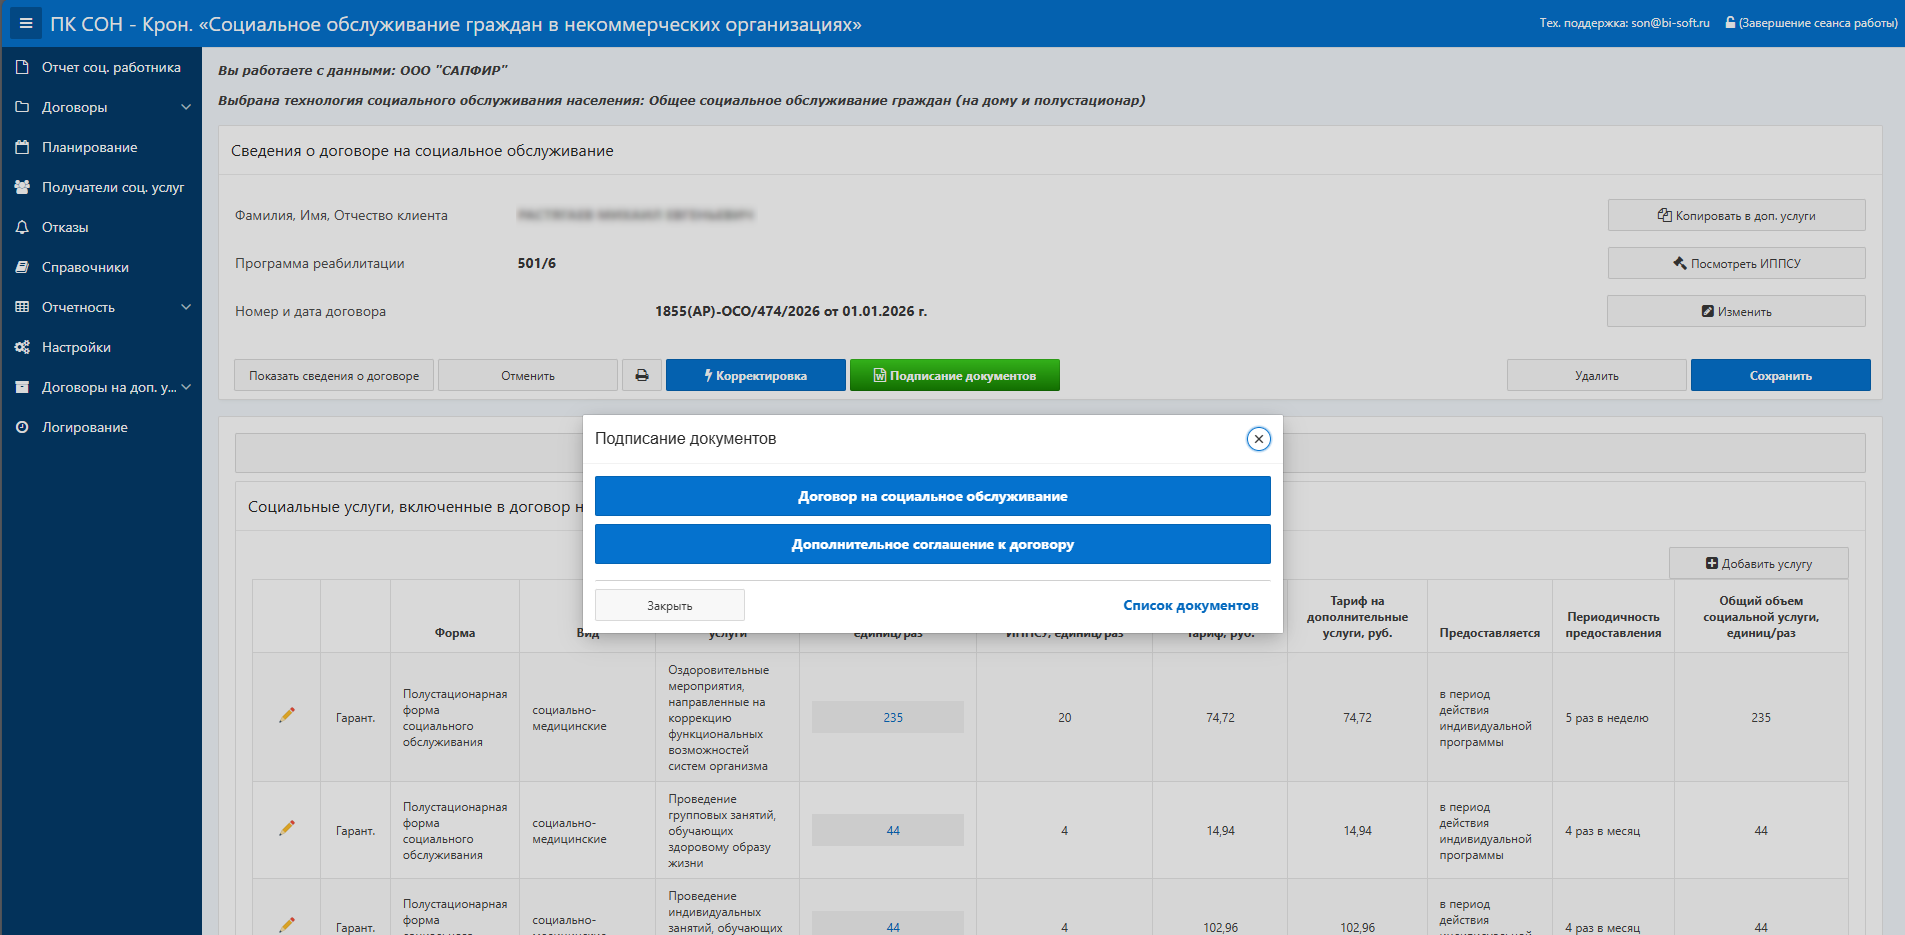
Task: Open Настройки from the sidebar
Action: [76, 347]
